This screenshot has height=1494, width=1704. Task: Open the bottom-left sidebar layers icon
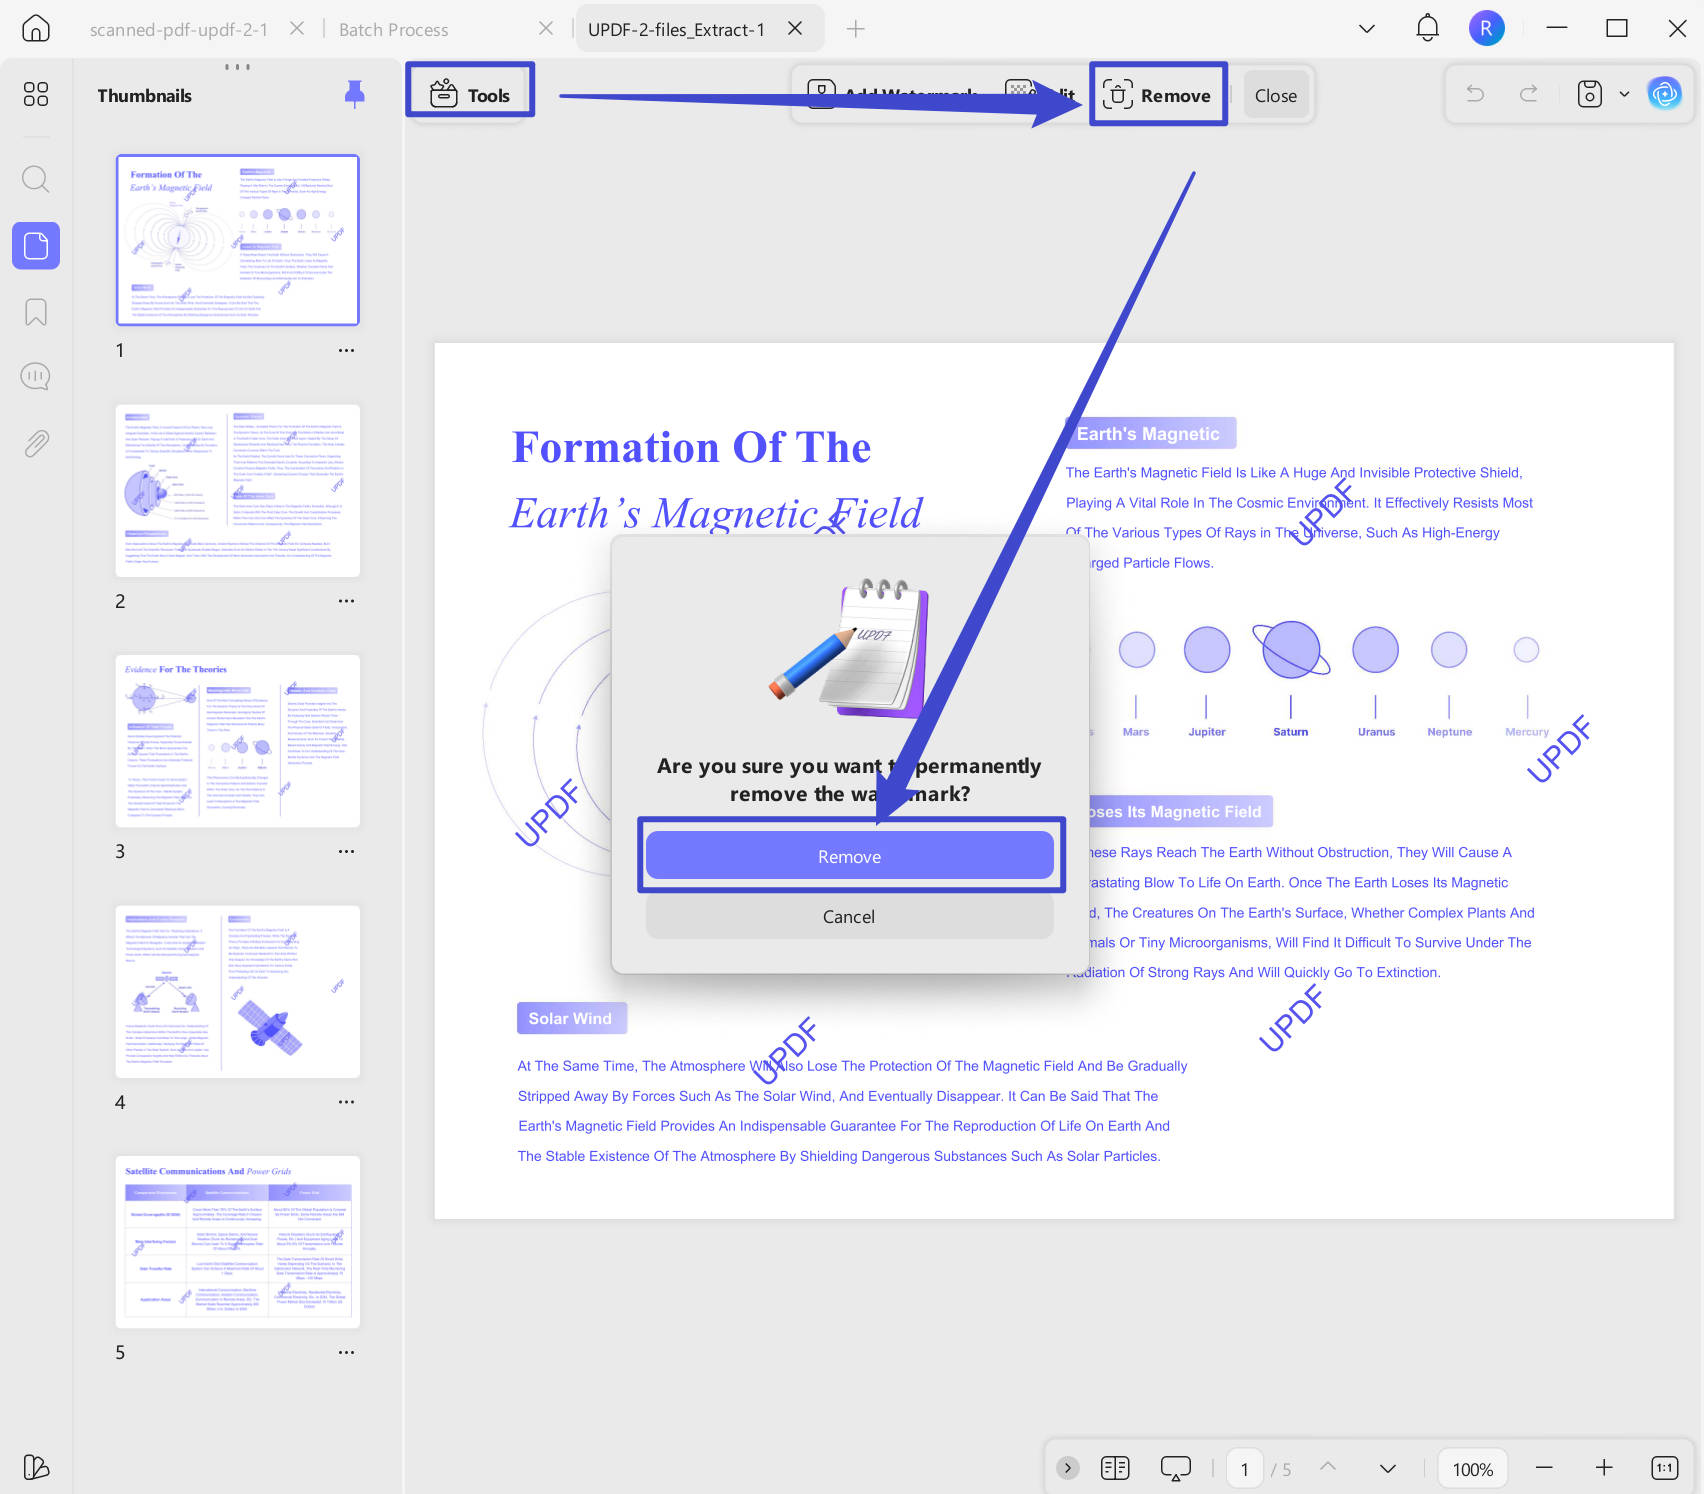(36, 1467)
